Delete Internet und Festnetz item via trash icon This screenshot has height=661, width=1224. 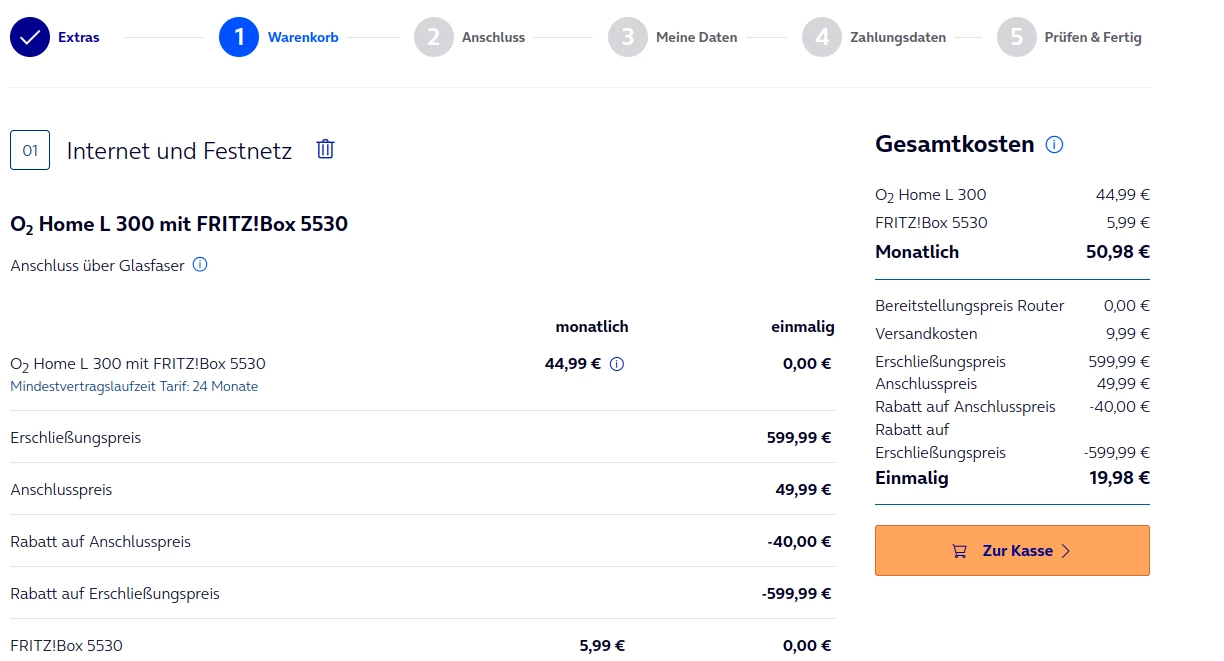point(325,150)
